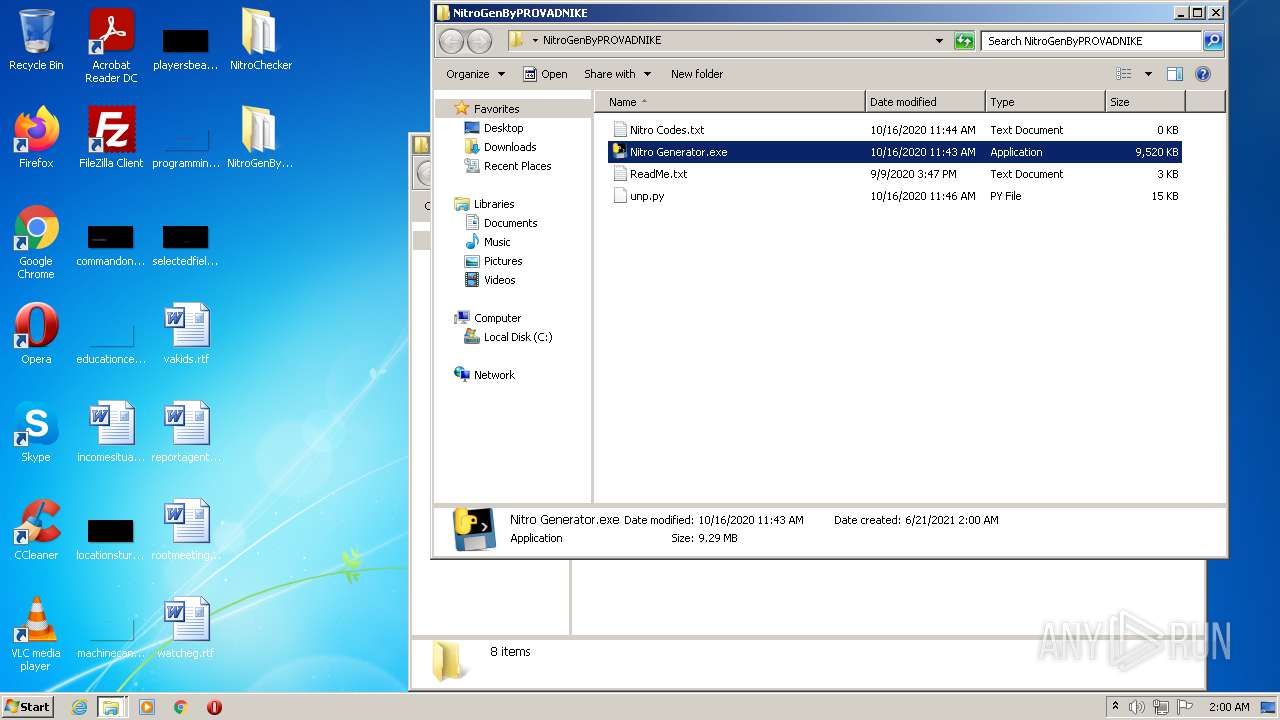Open the Share with dropdown
This screenshot has width=1280, height=720.
tap(617, 74)
